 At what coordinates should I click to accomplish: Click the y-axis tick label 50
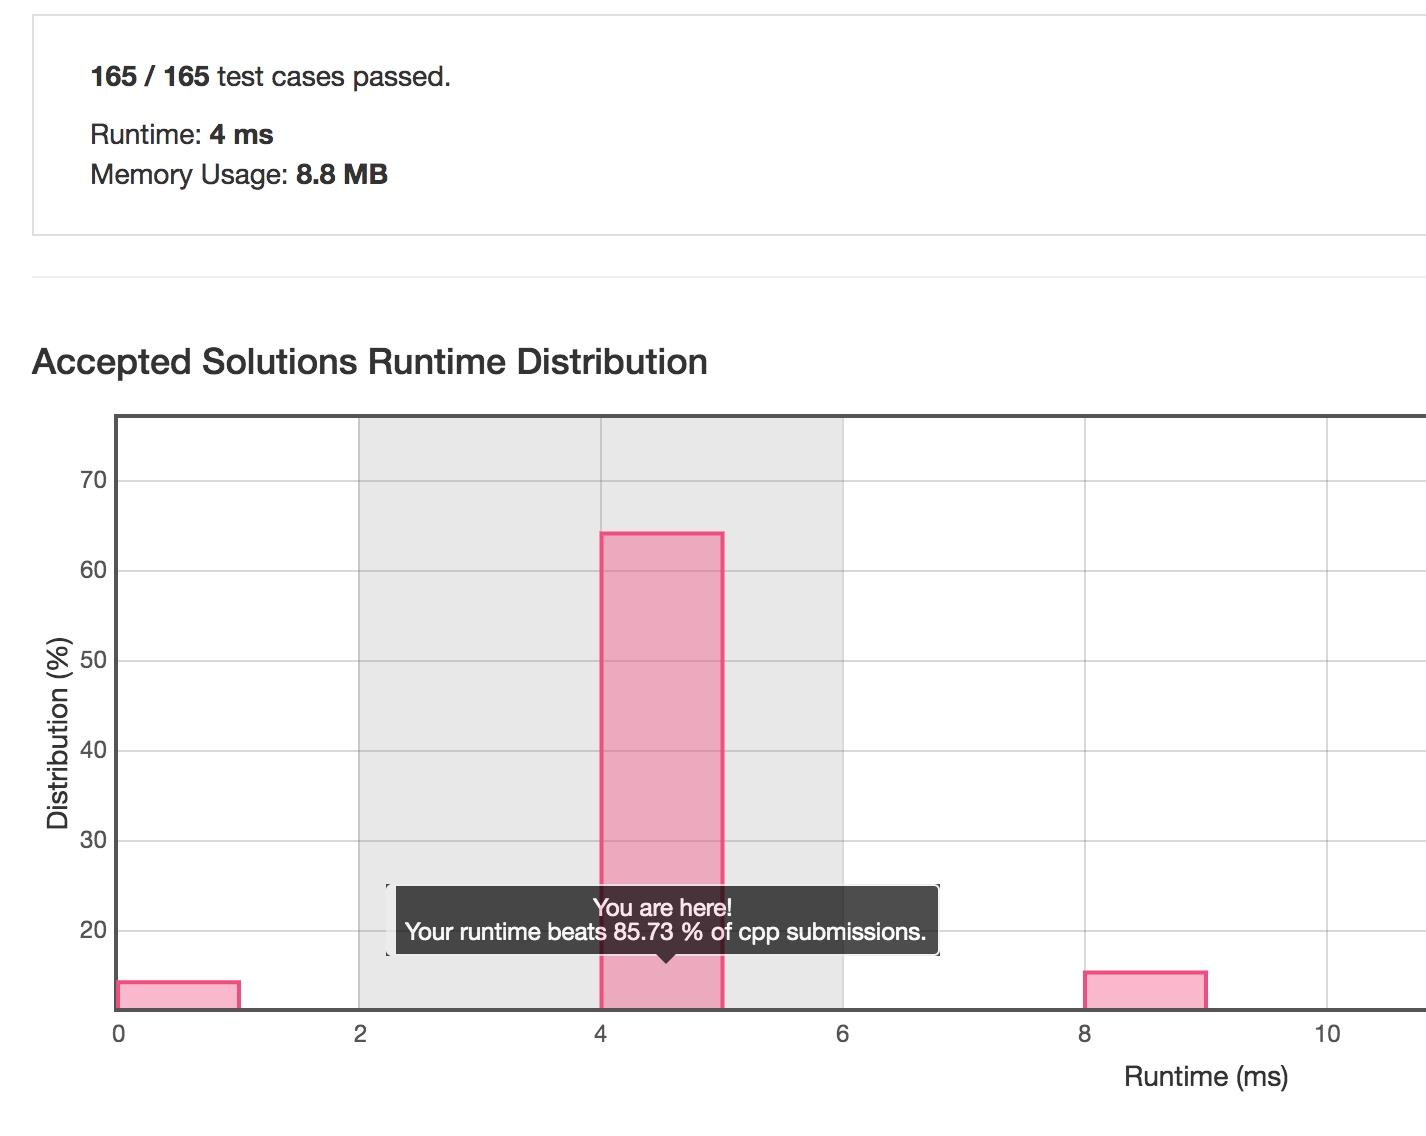[93, 660]
